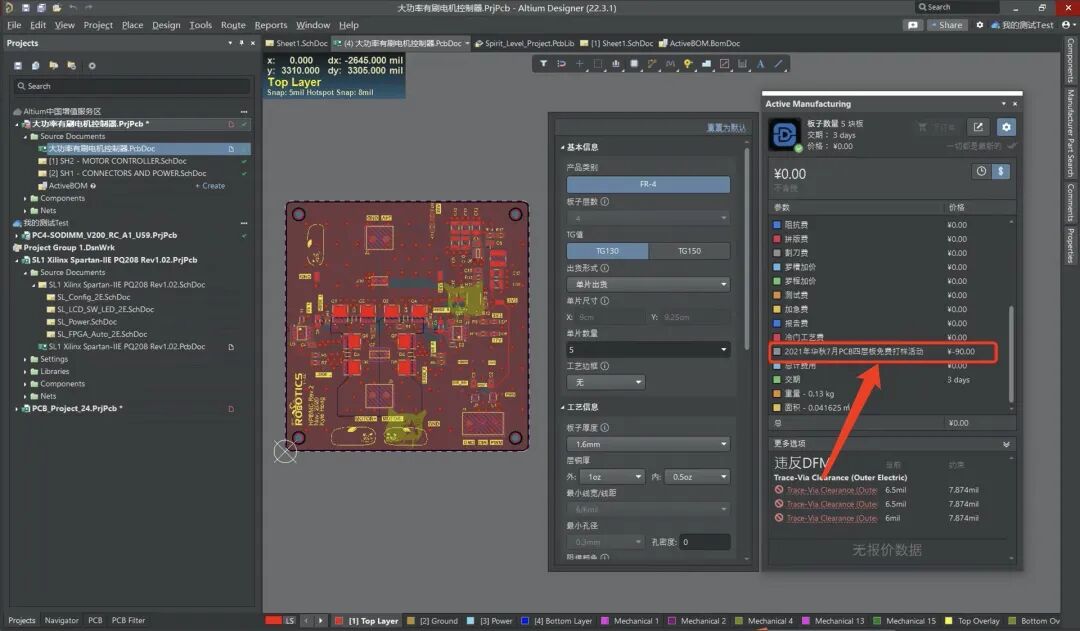Select TG130 option

(607, 251)
